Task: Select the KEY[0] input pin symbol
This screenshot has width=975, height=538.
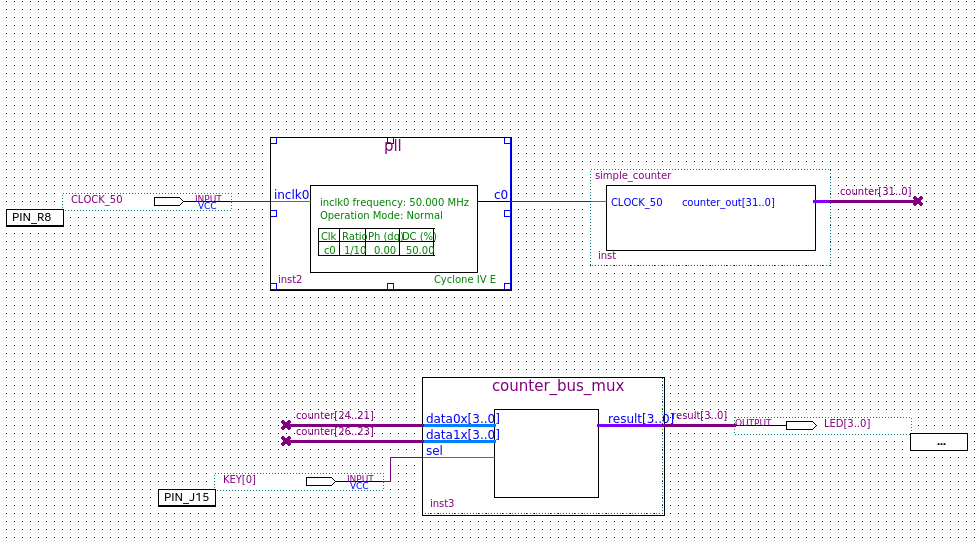Action: [x=321, y=481]
